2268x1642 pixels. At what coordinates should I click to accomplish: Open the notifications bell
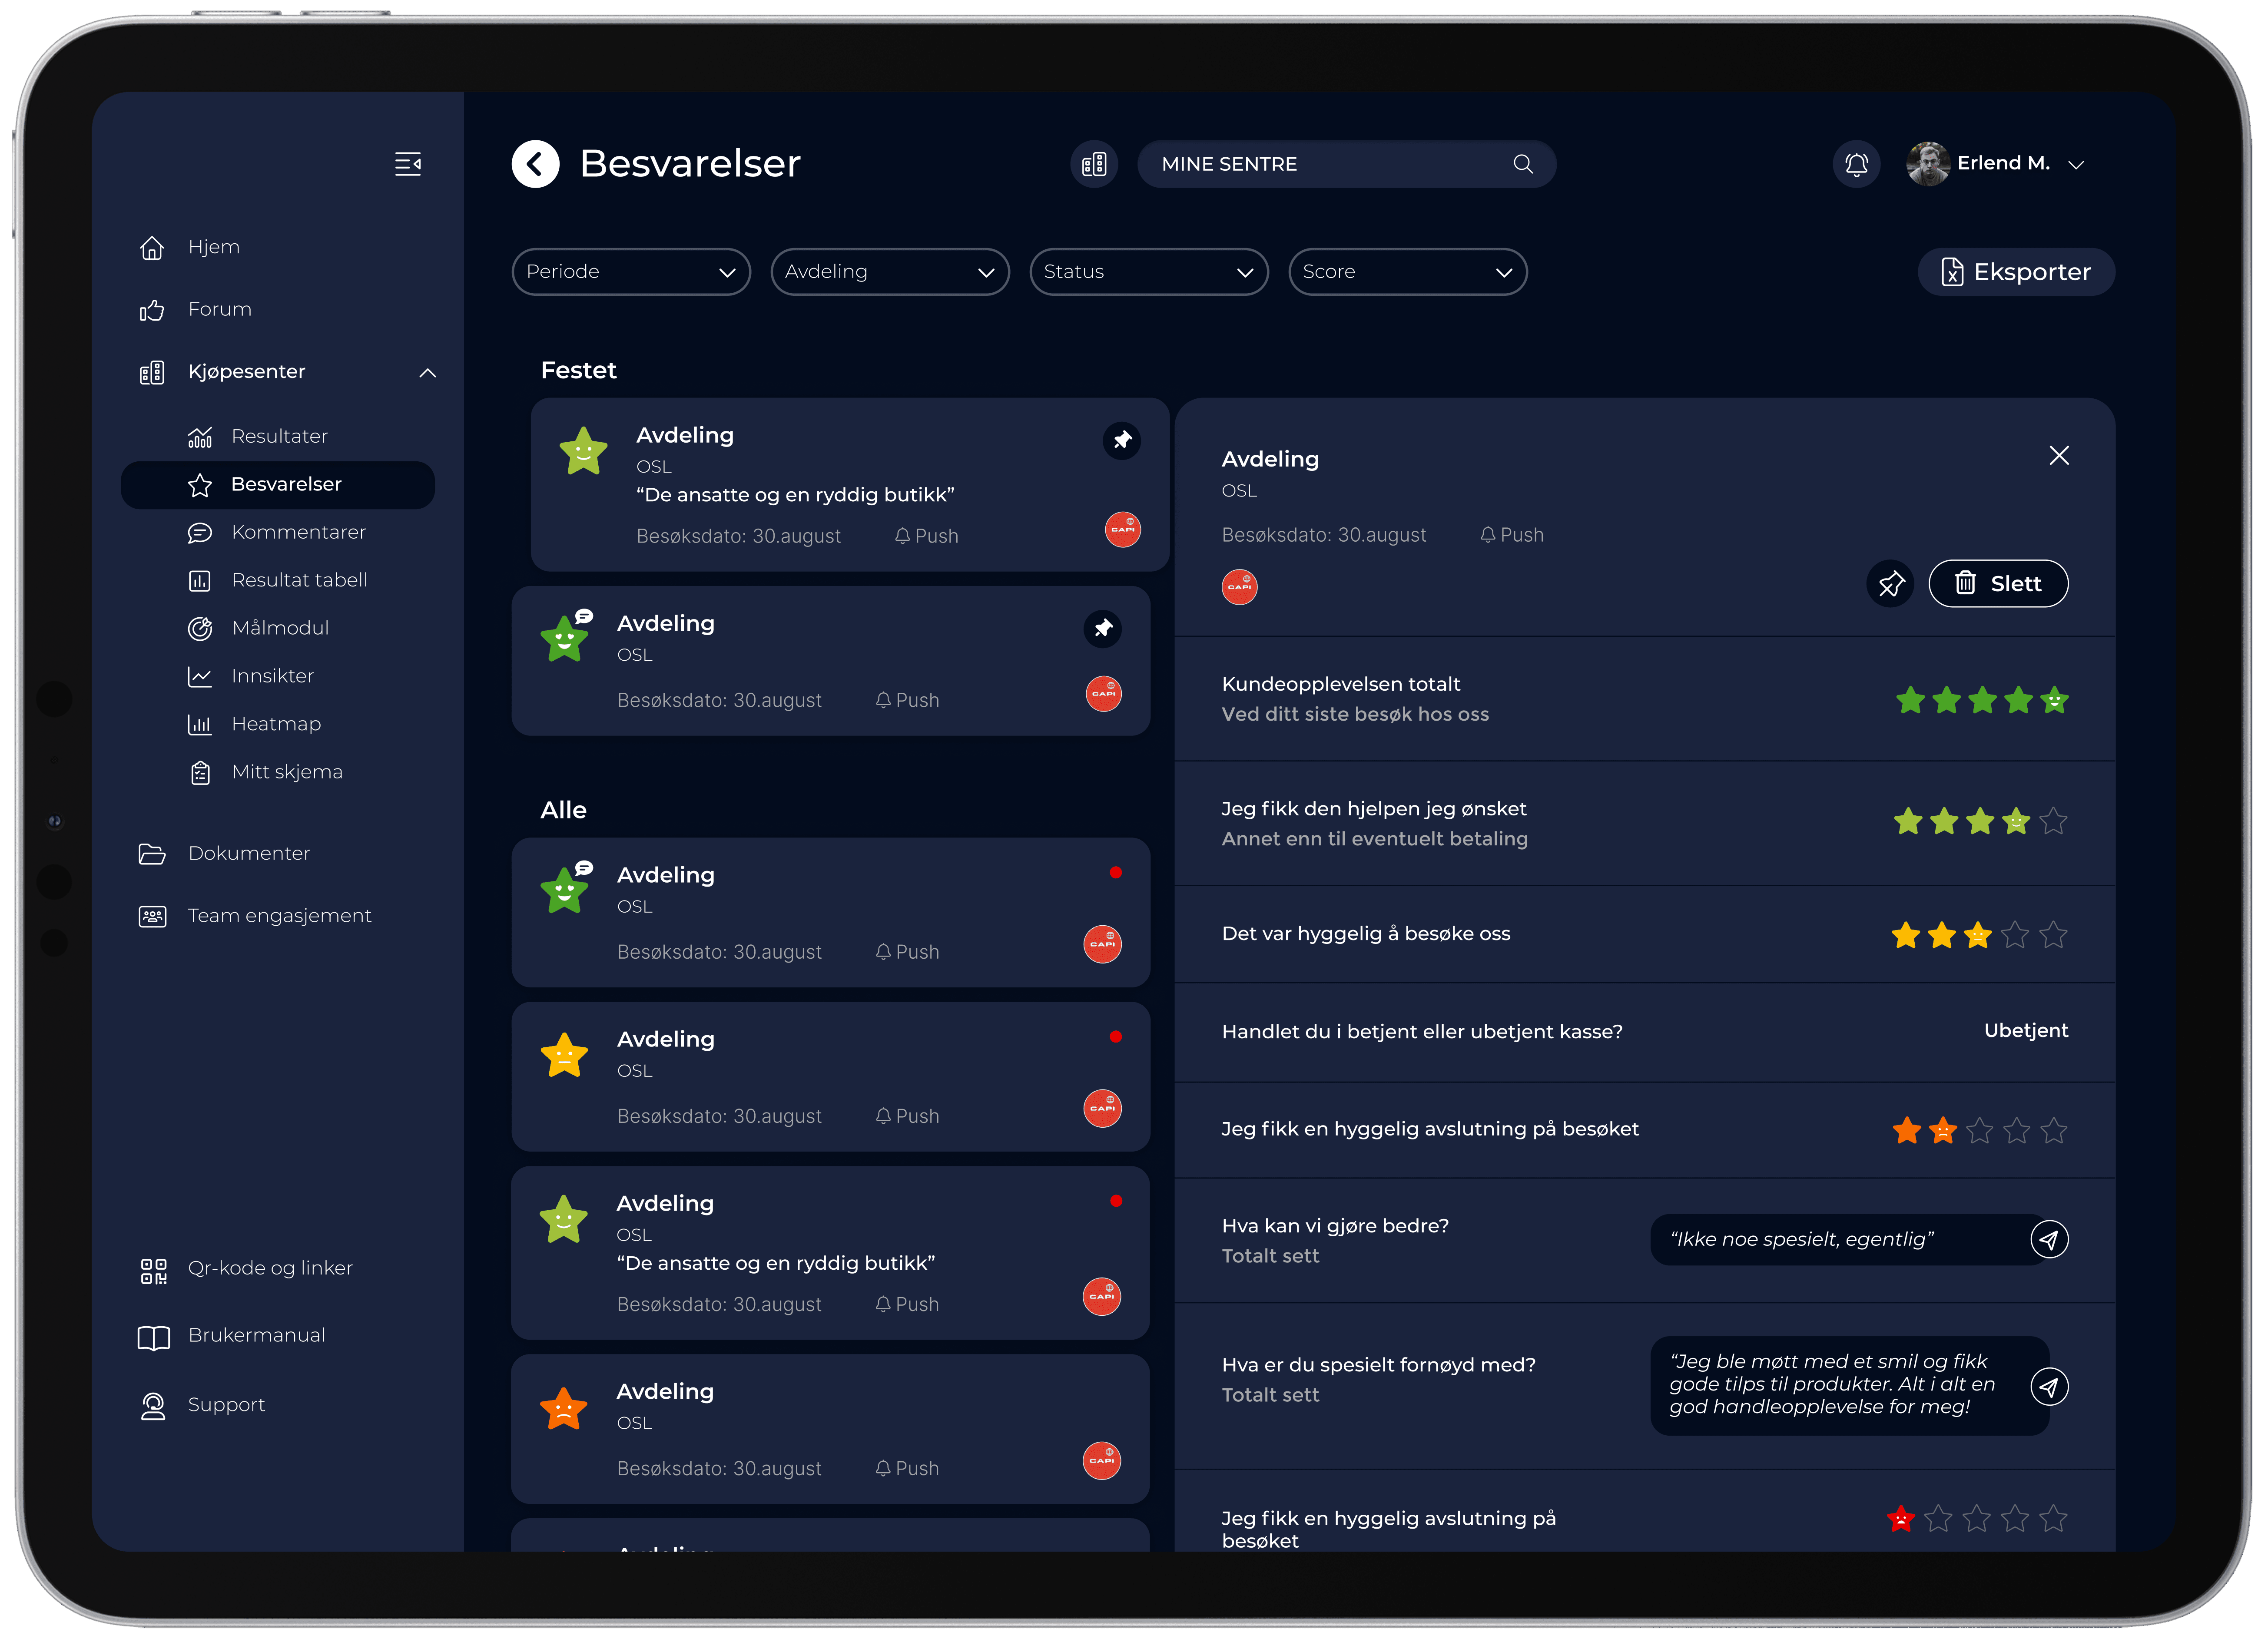coord(1856,164)
